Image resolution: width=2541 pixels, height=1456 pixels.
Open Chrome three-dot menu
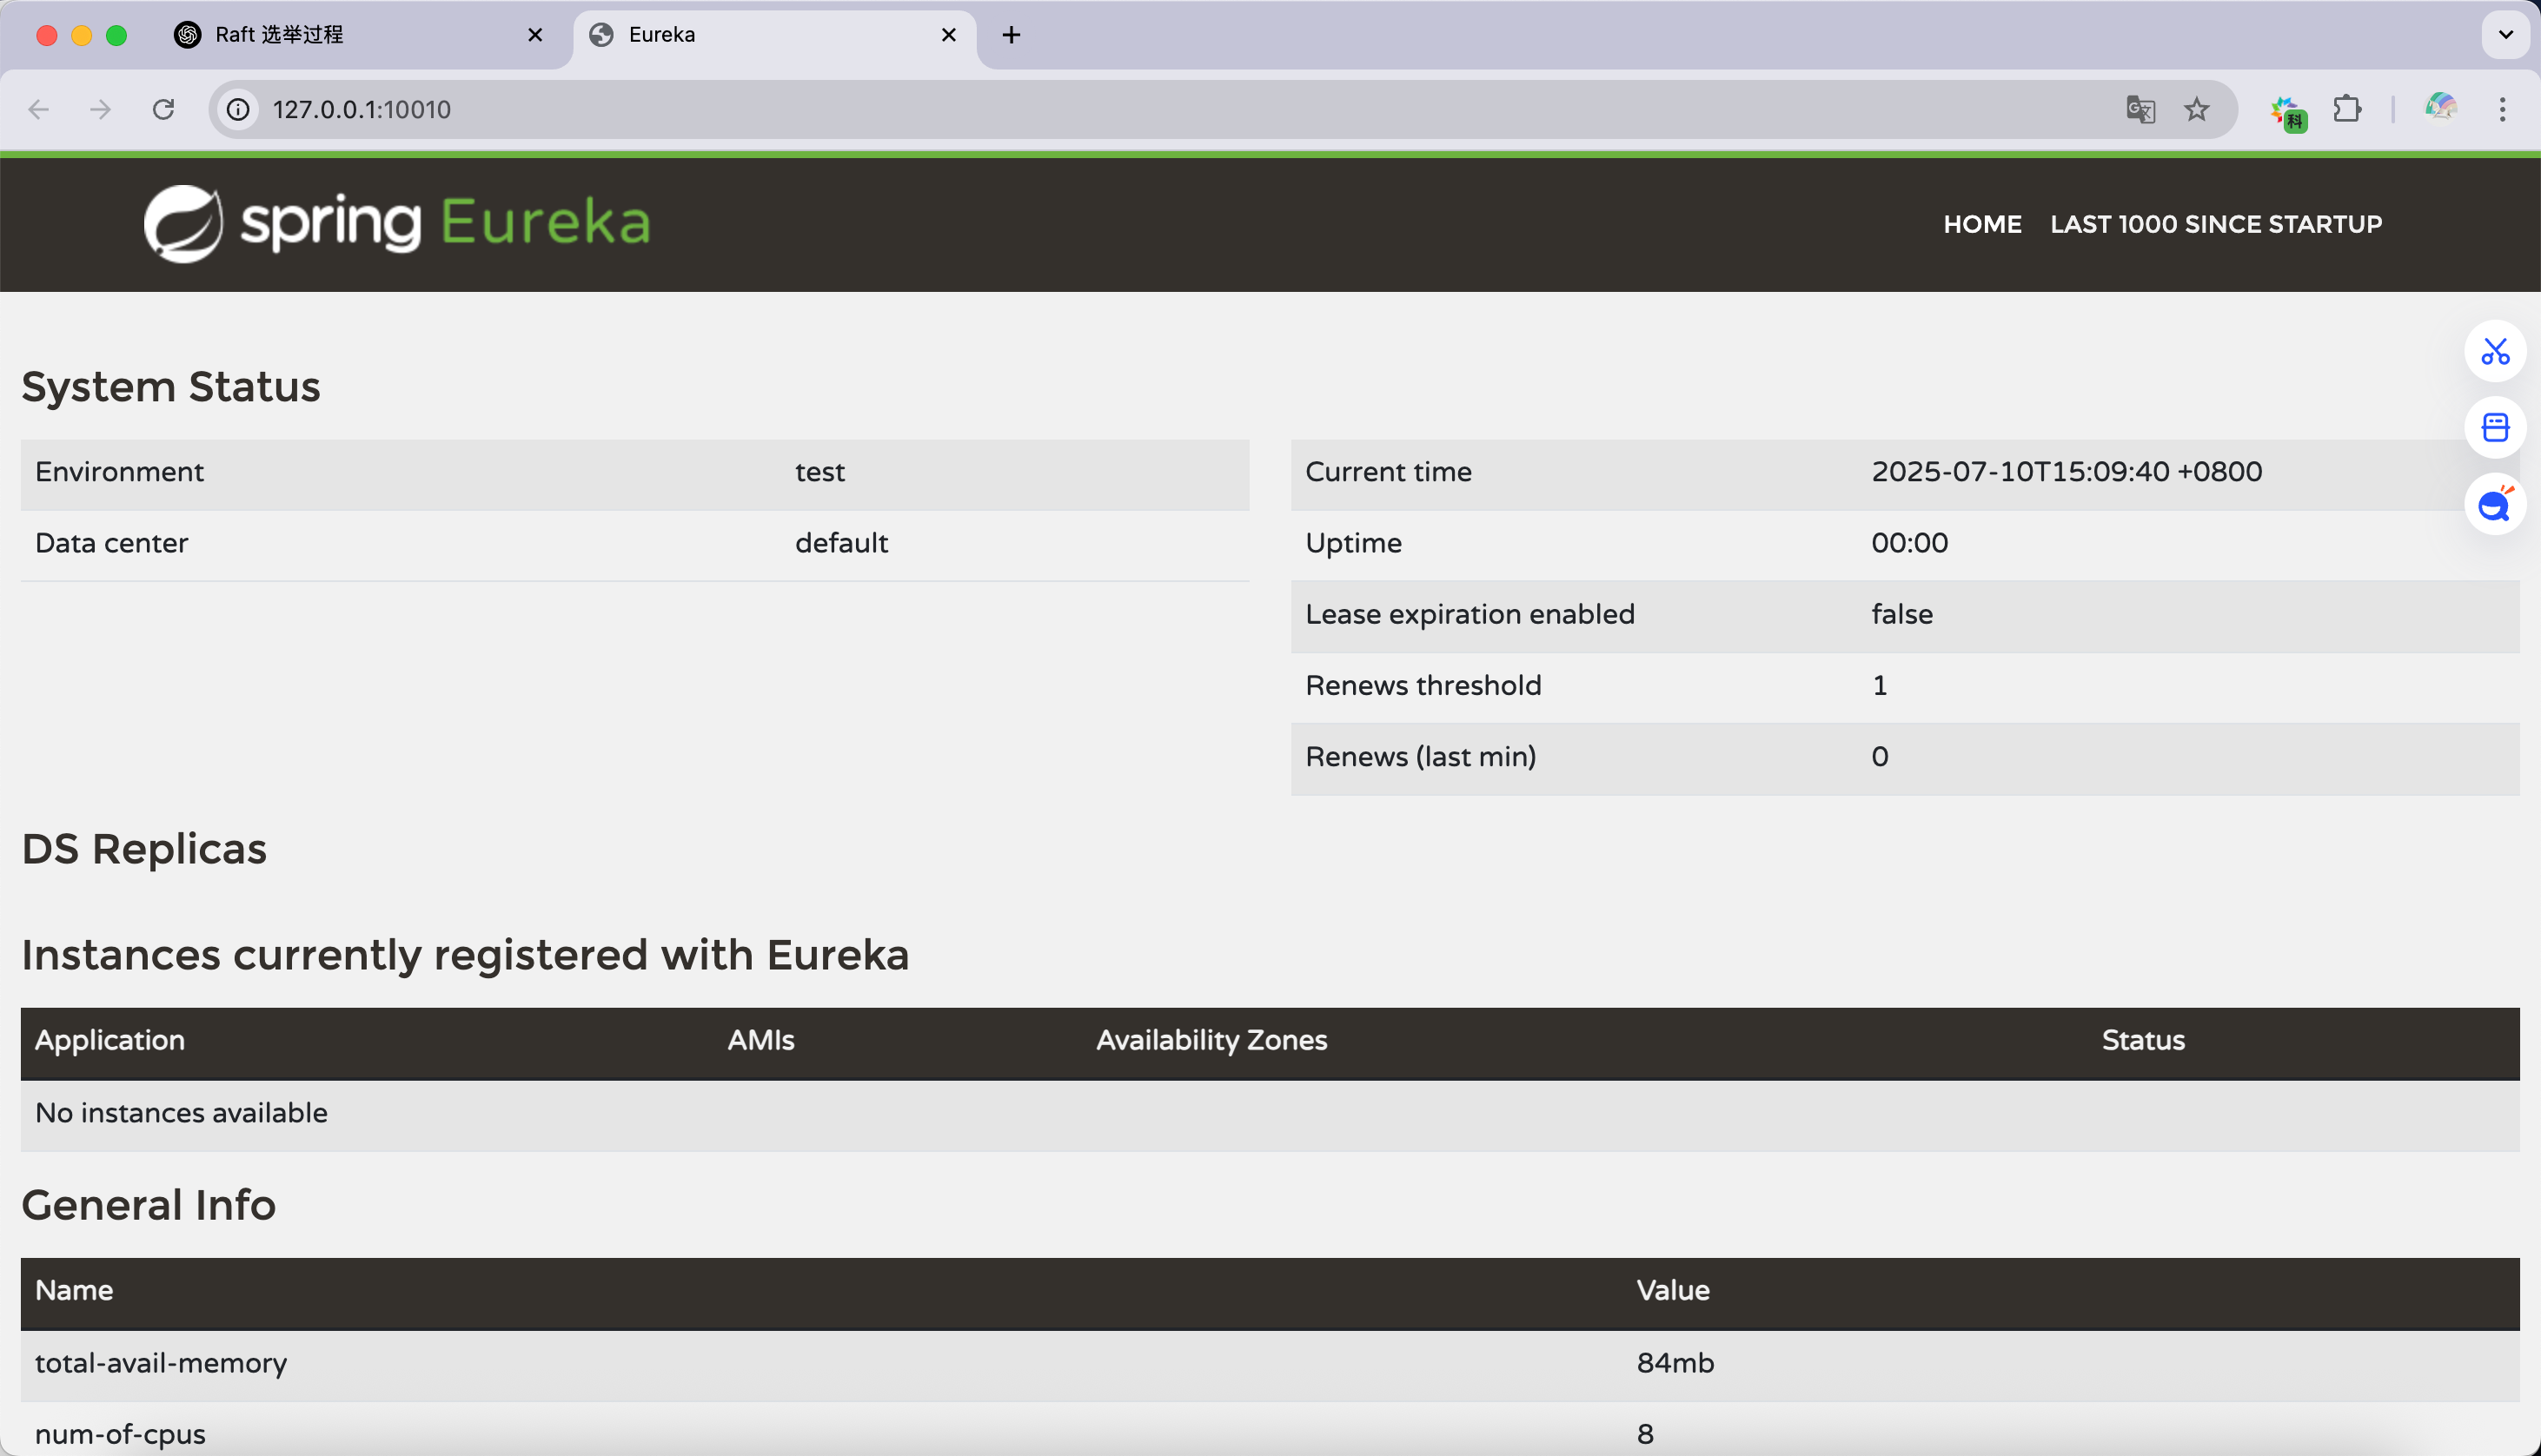[2502, 109]
